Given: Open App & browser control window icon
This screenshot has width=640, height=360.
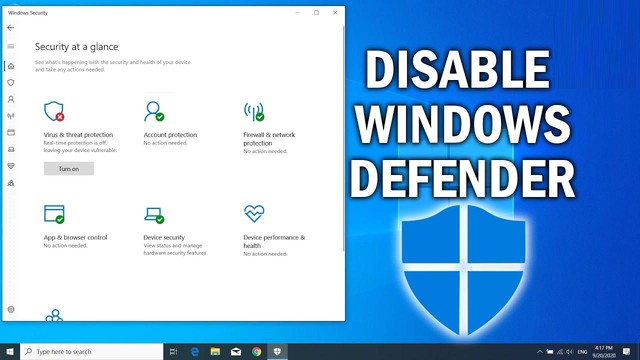Looking at the screenshot, I should tap(54, 214).
